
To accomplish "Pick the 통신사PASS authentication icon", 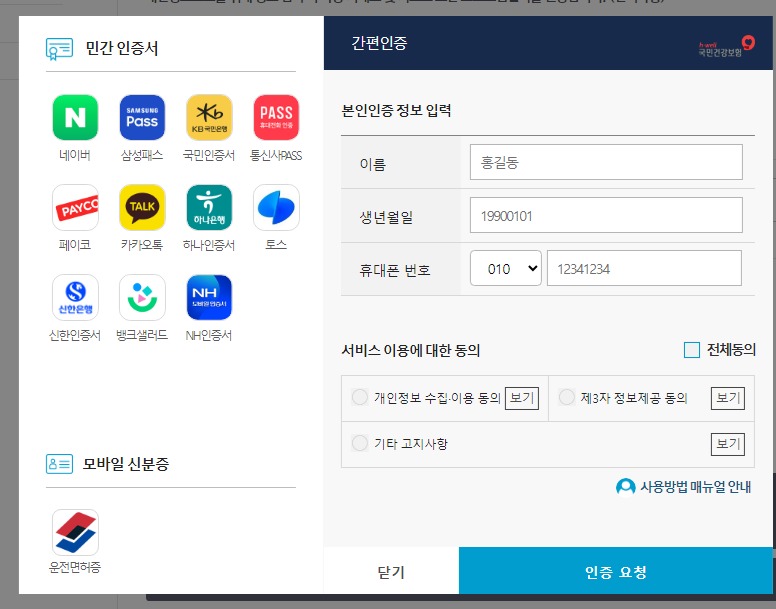I will [276, 117].
